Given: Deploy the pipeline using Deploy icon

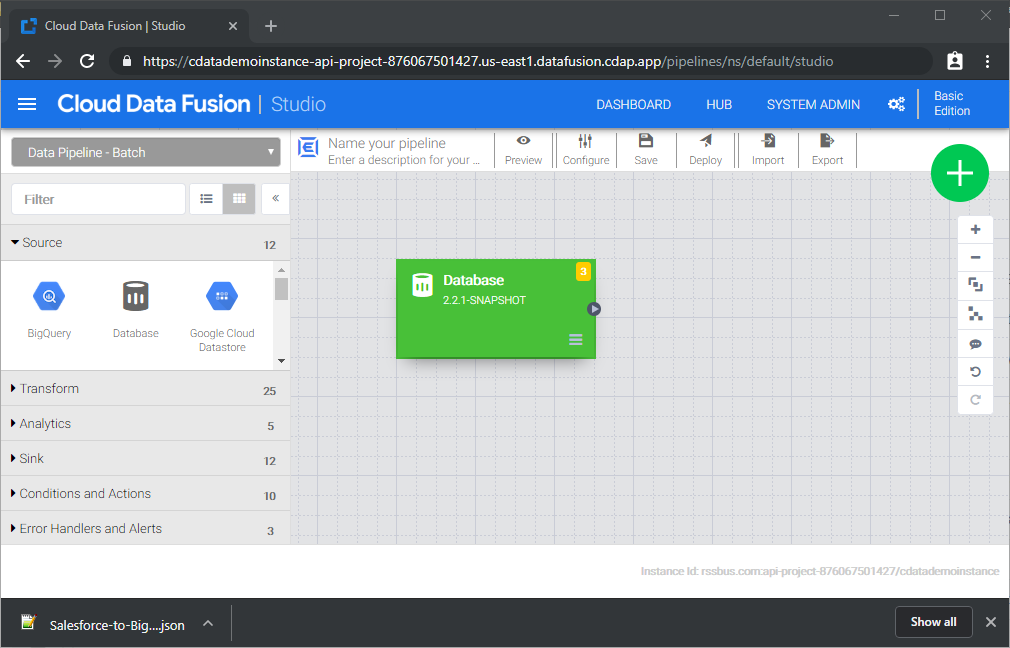Looking at the screenshot, I should coord(705,141).
